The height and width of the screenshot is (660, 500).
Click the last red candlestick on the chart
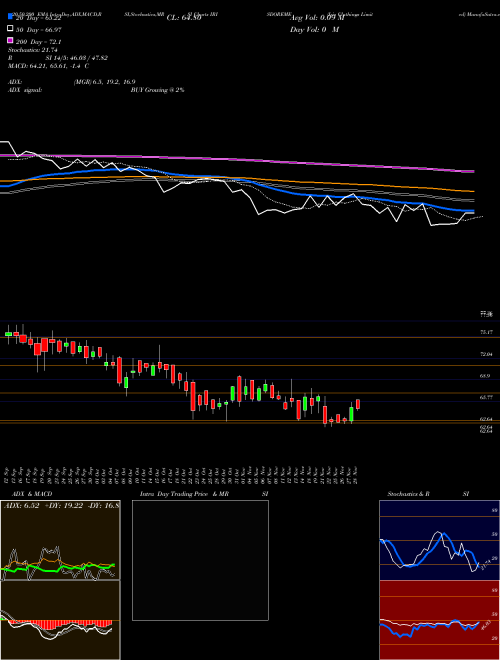358,404
